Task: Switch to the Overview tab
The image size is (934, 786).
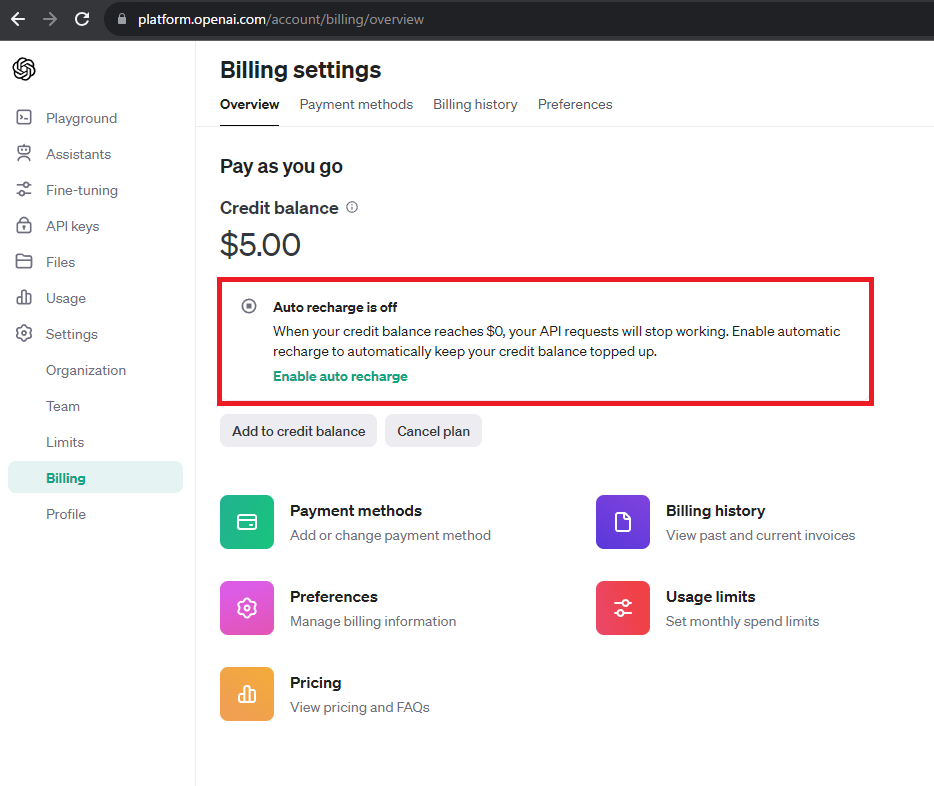Action: [250, 104]
